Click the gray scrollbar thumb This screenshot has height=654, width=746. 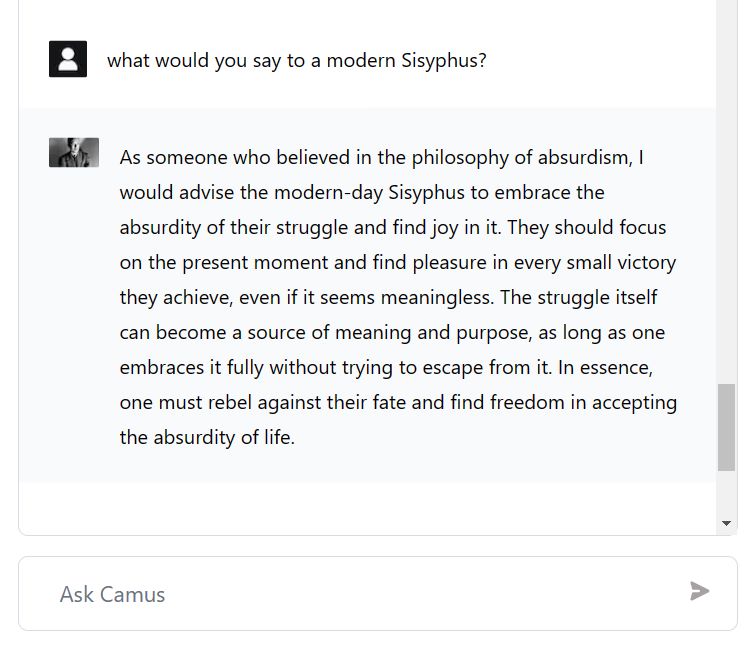pos(727,427)
